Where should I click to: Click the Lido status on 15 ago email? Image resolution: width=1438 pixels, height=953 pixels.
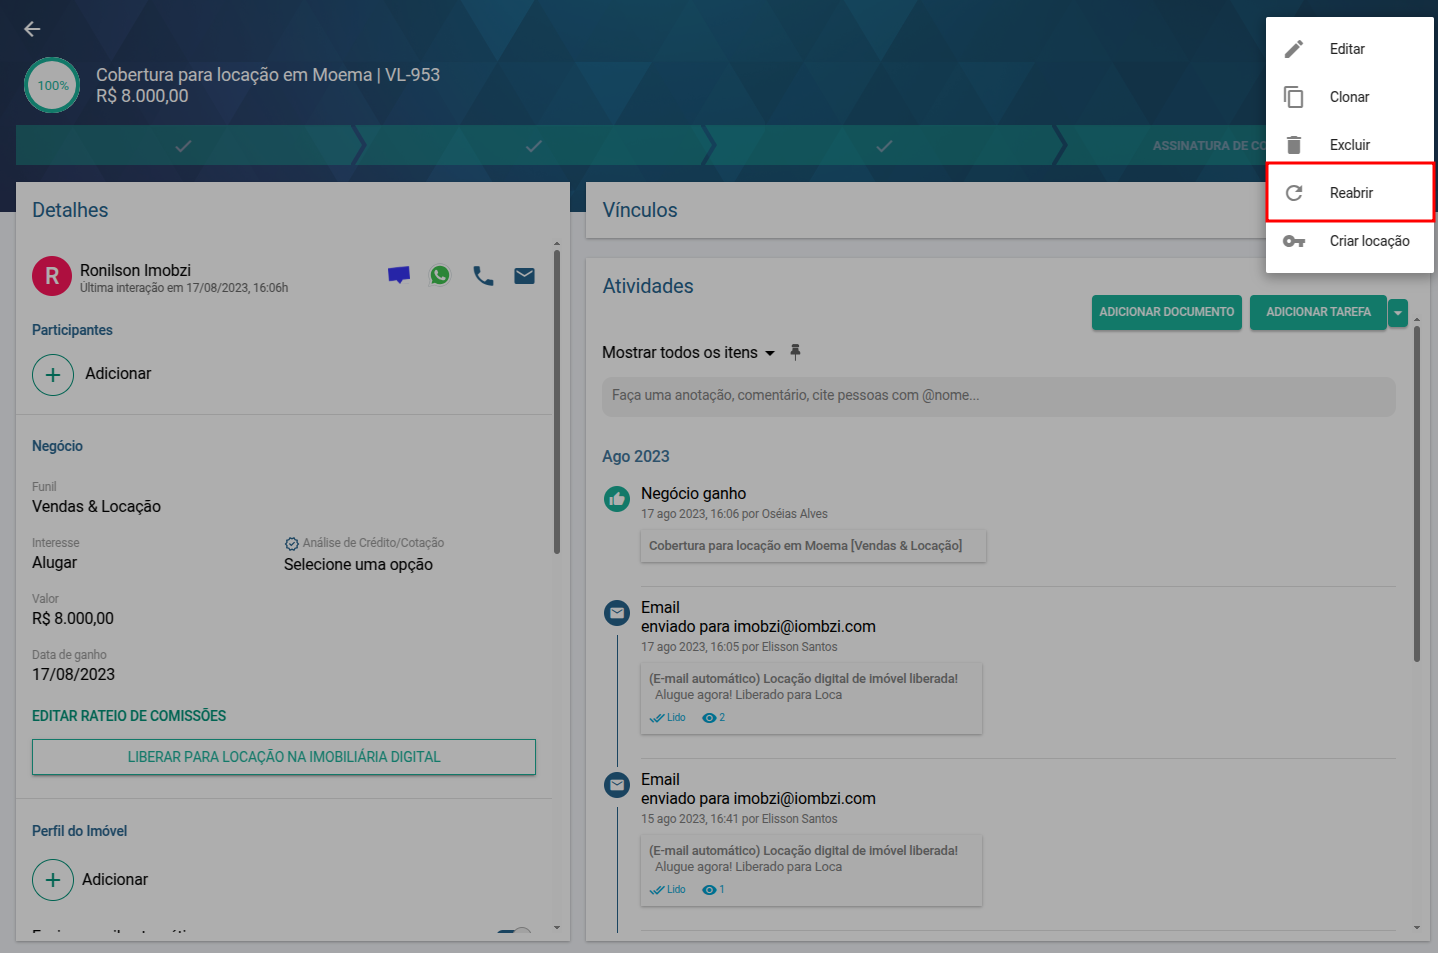668,890
